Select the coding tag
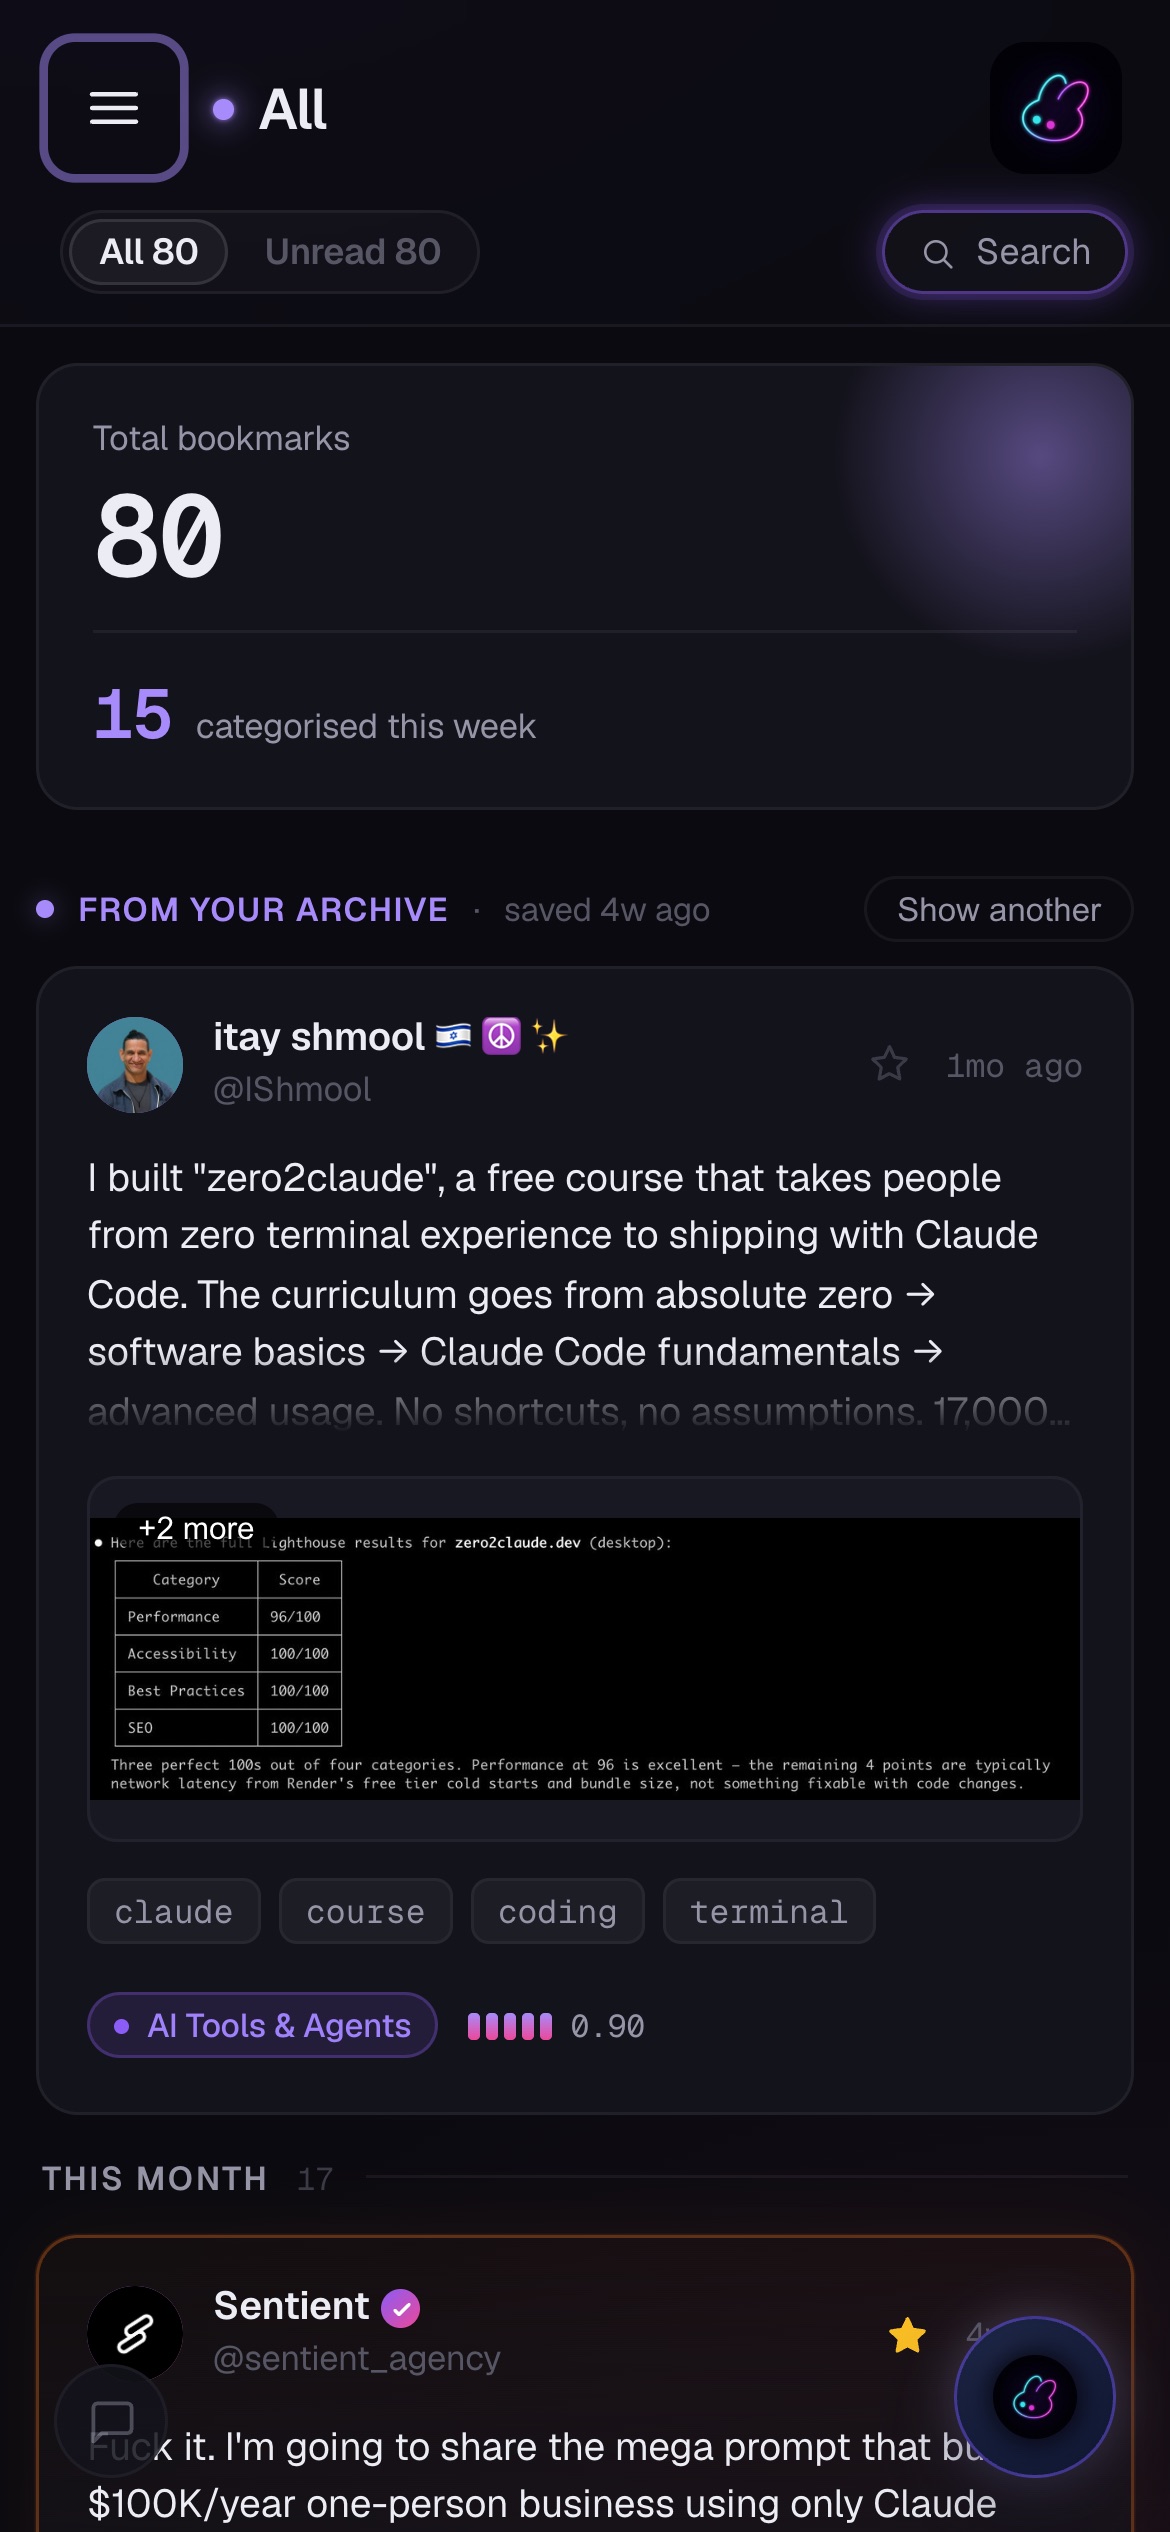 tap(558, 1911)
